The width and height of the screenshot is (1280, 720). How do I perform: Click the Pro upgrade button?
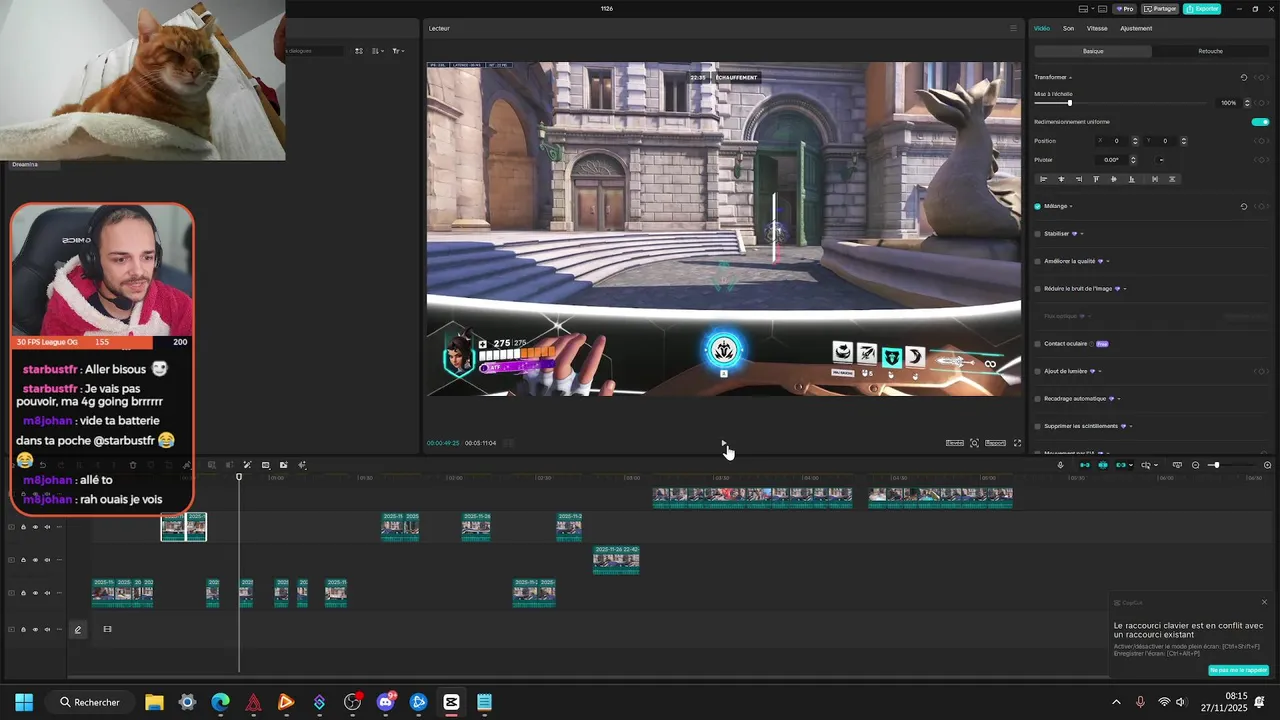coord(1126,9)
